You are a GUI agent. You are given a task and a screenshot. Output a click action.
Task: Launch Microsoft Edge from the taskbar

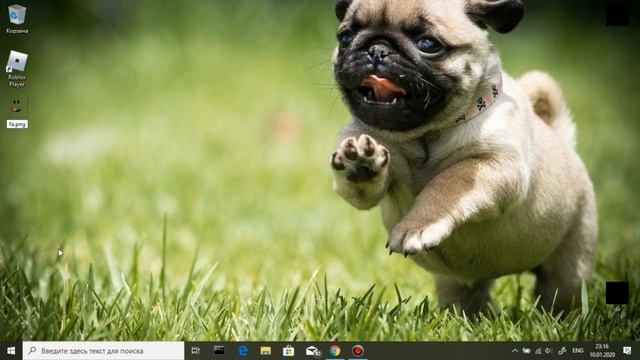pyautogui.click(x=243, y=351)
